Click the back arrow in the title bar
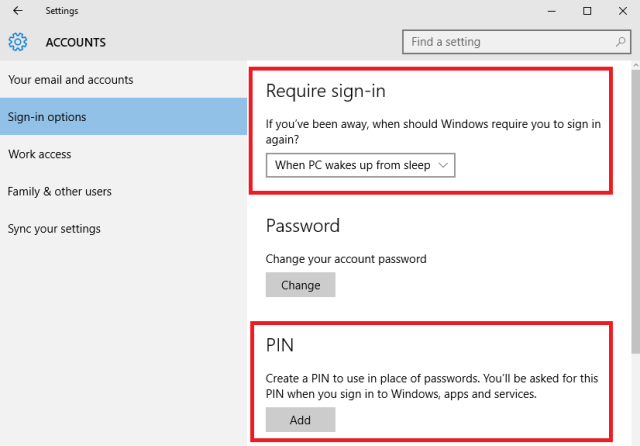Screen dimensions: 640x446 pyautogui.click(x=17, y=11)
